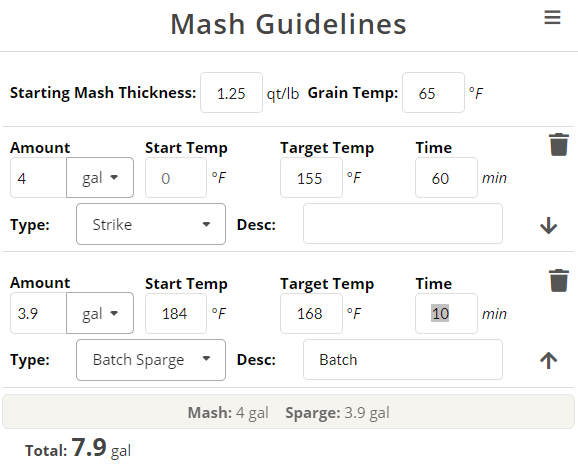Select the Strike amount field showing 4

pos(39,178)
